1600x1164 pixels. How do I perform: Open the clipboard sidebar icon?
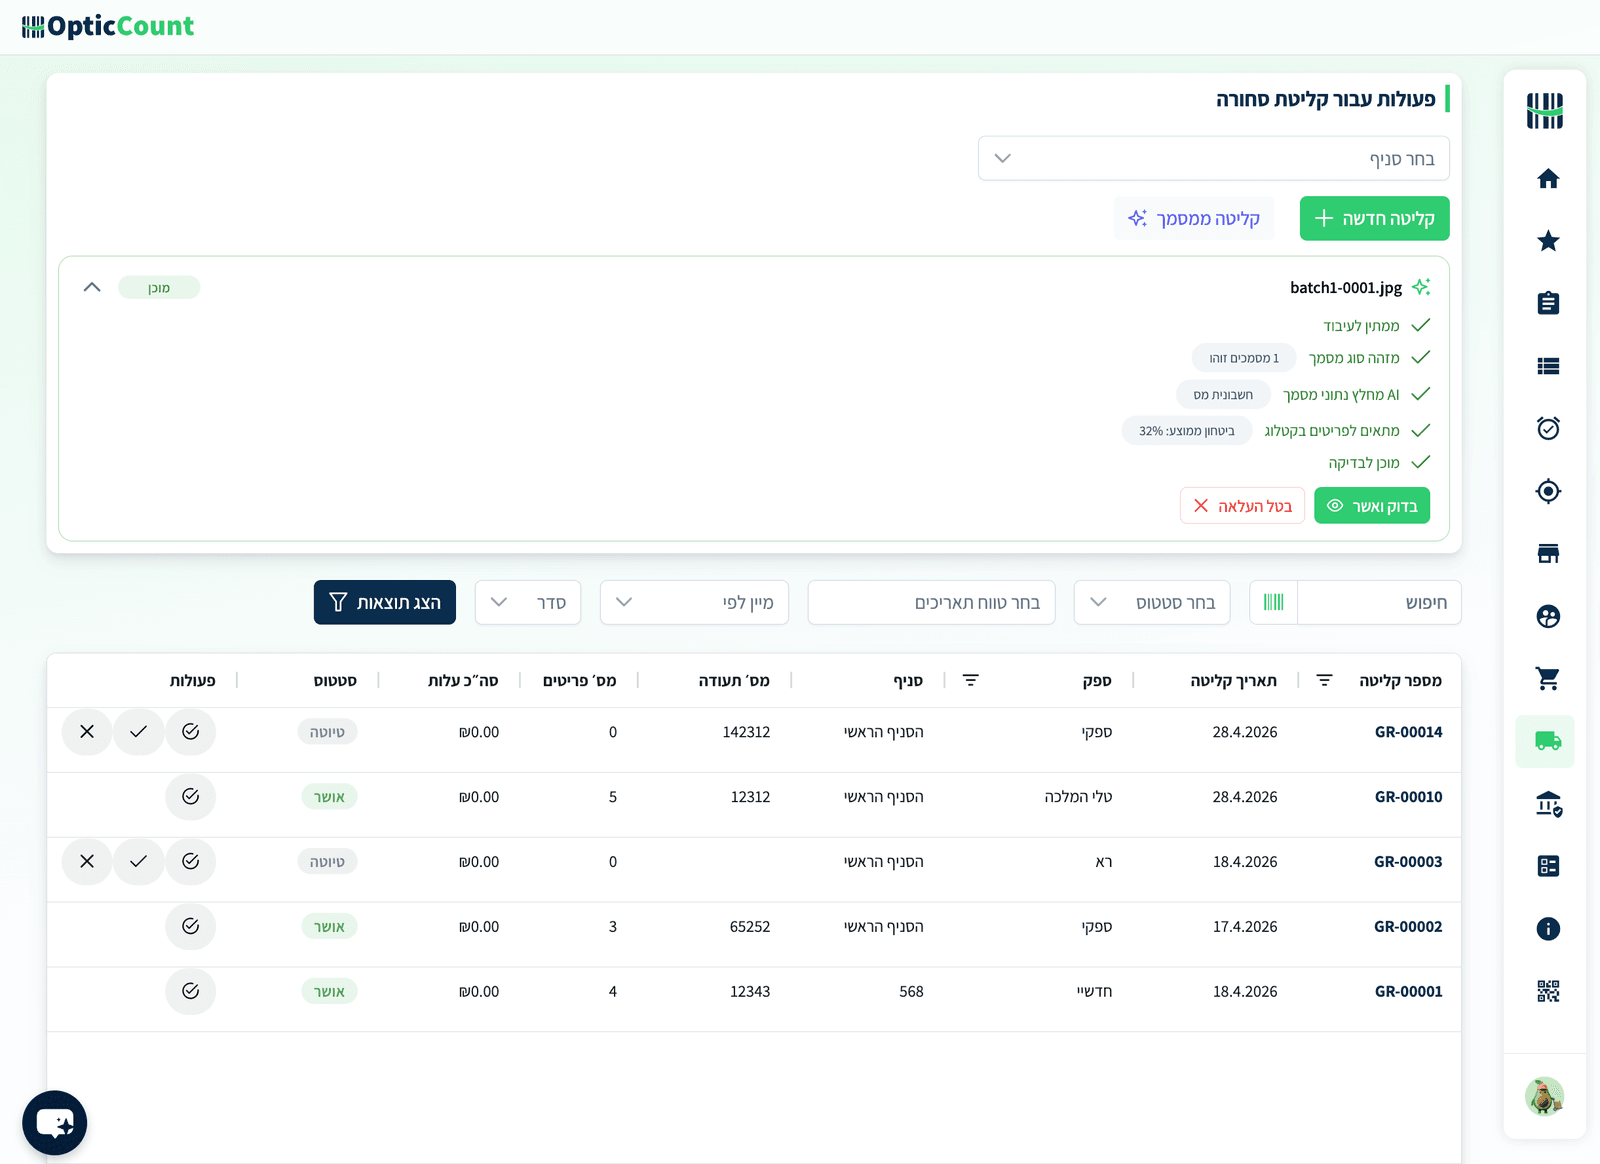(x=1548, y=303)
